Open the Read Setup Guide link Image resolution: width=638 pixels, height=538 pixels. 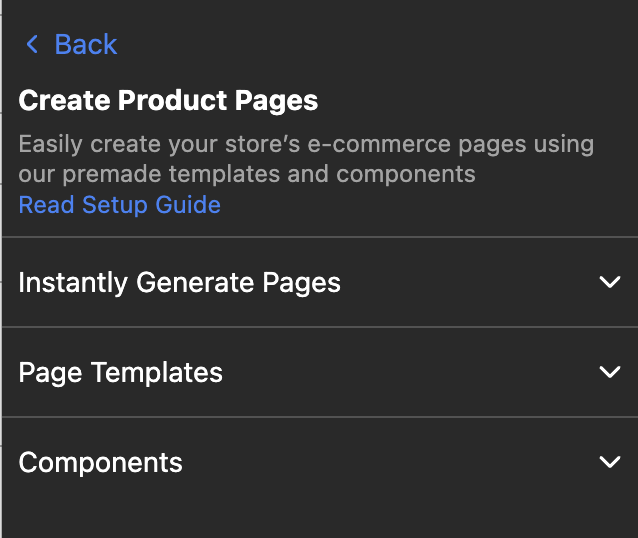point(119,205)
